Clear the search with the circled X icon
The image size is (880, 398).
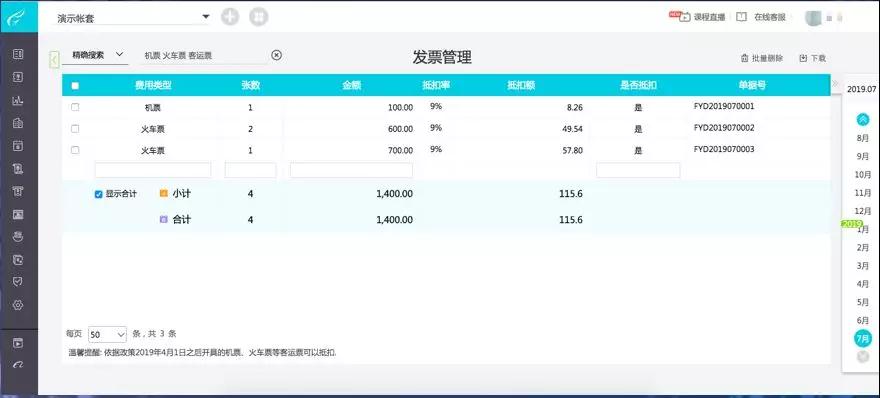(277, 55)
